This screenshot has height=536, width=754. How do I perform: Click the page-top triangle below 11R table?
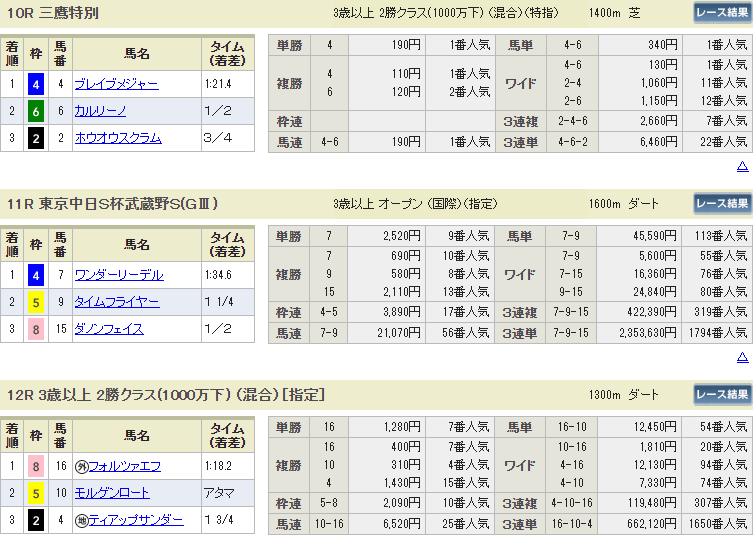[x=742, y=357]
